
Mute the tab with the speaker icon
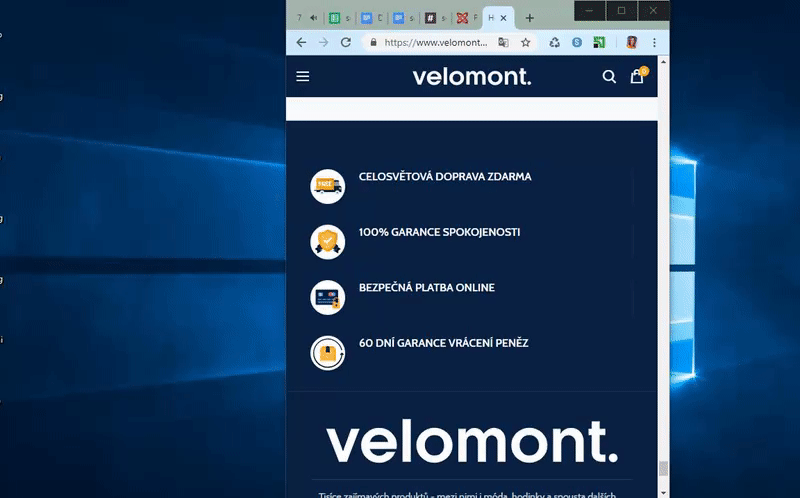click(x=313, y=18)
